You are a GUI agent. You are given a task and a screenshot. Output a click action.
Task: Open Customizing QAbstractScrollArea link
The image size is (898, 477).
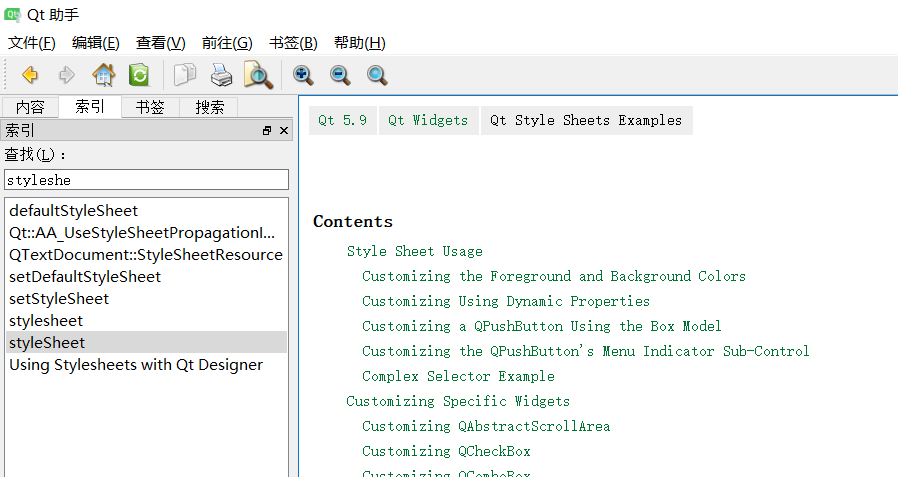(486, 426)
